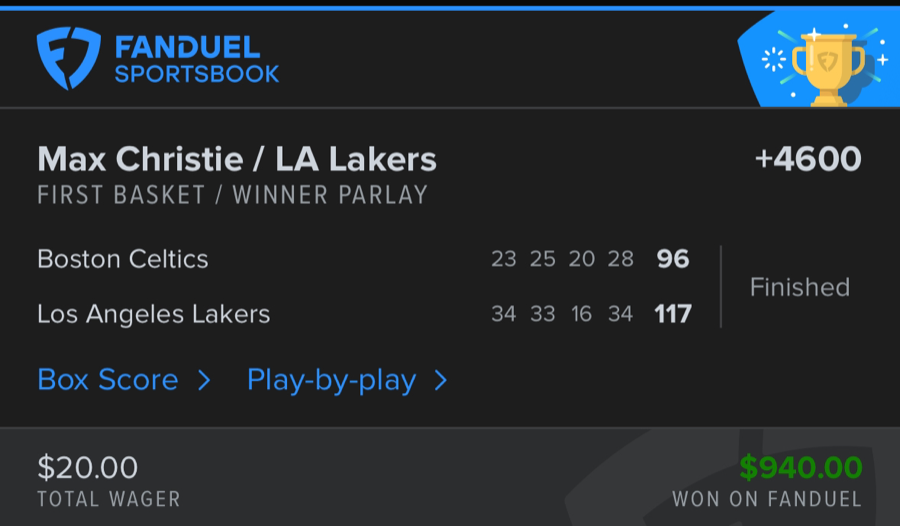Click the Total Wager label

[x=109, y=498]
